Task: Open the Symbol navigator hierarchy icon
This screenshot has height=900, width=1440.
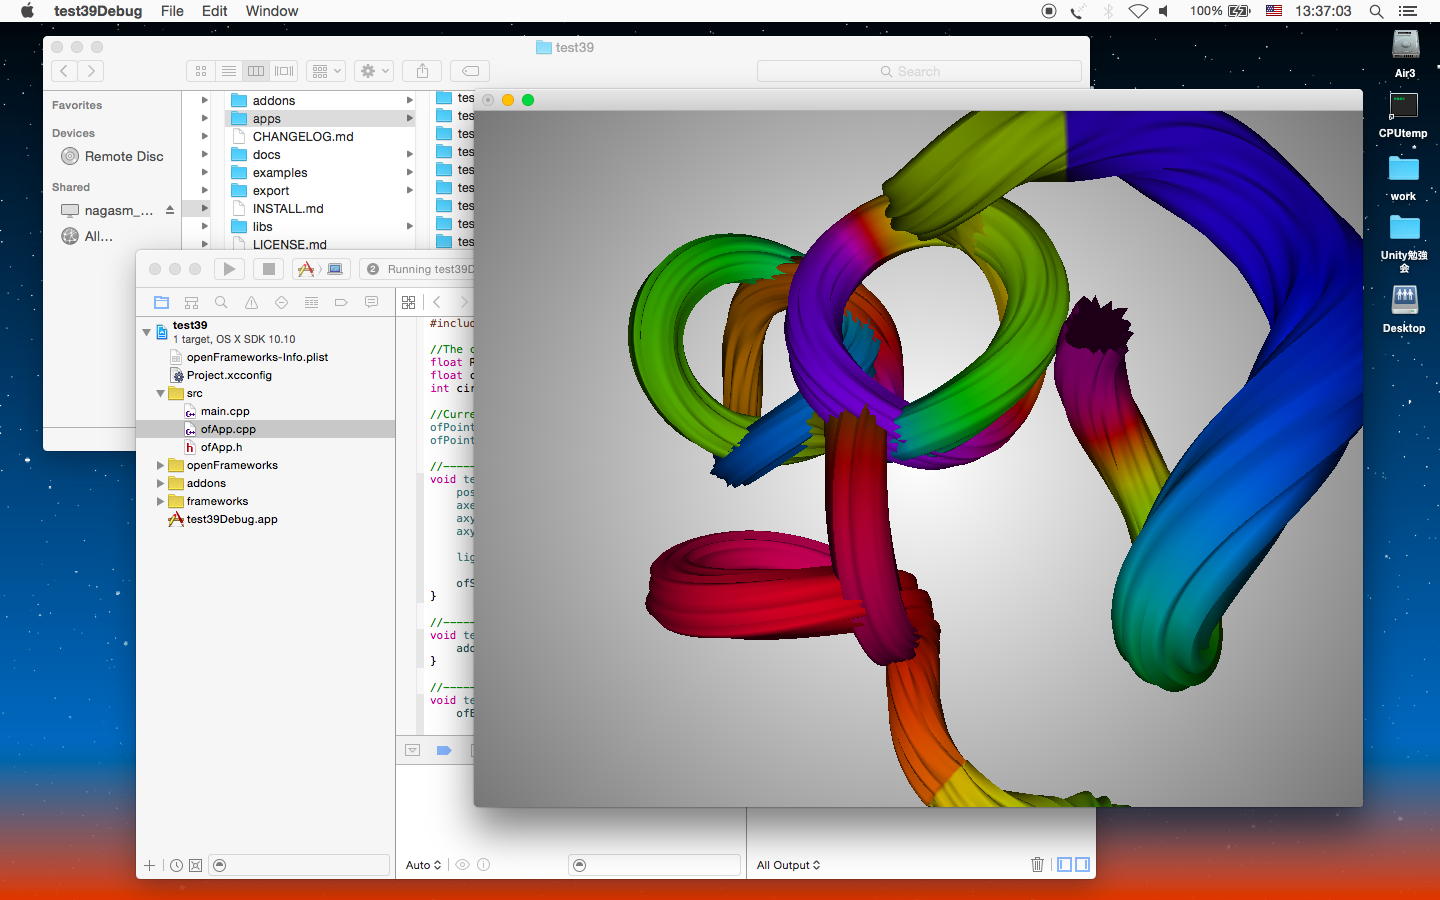Action: click(191, 302)
